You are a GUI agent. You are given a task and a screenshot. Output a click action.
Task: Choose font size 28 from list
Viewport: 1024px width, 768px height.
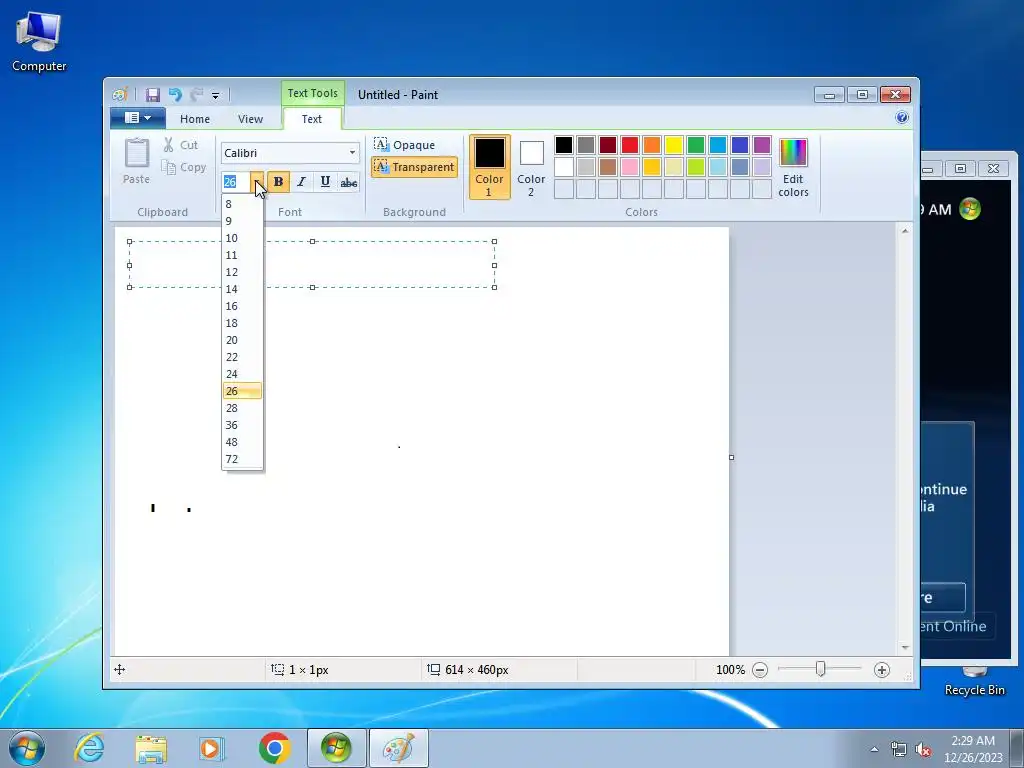point(242,408)
